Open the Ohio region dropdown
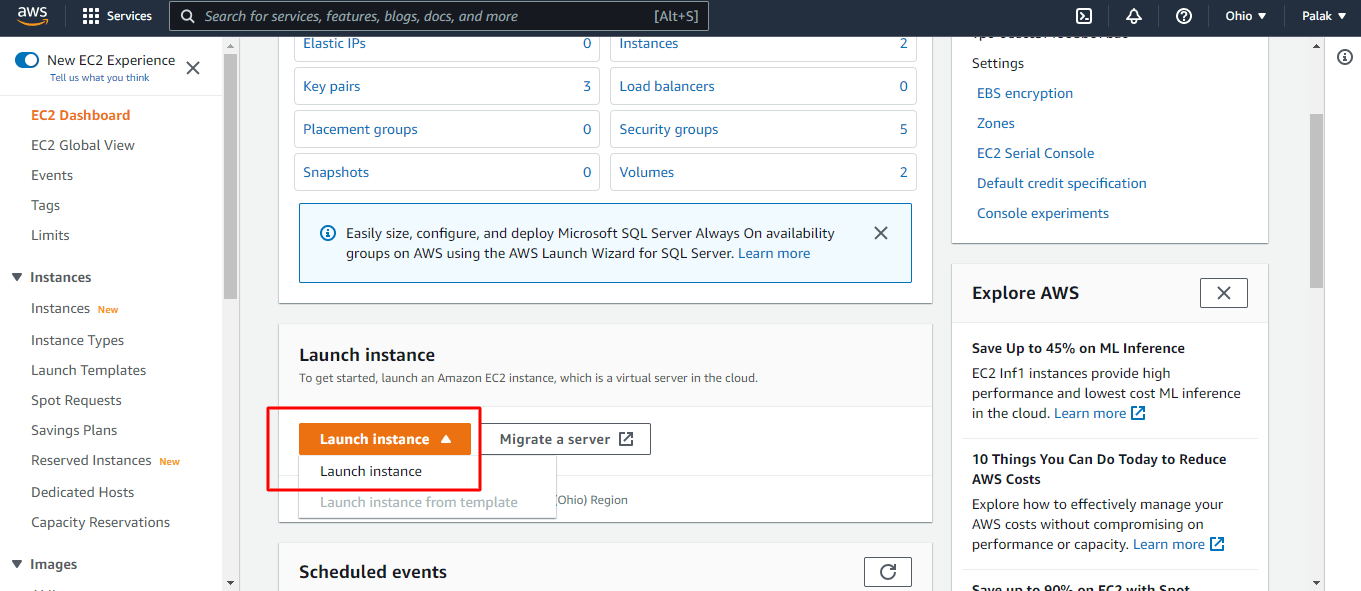The height and width of the screenshot is (591, 1361). click(x=1246, y=16)
